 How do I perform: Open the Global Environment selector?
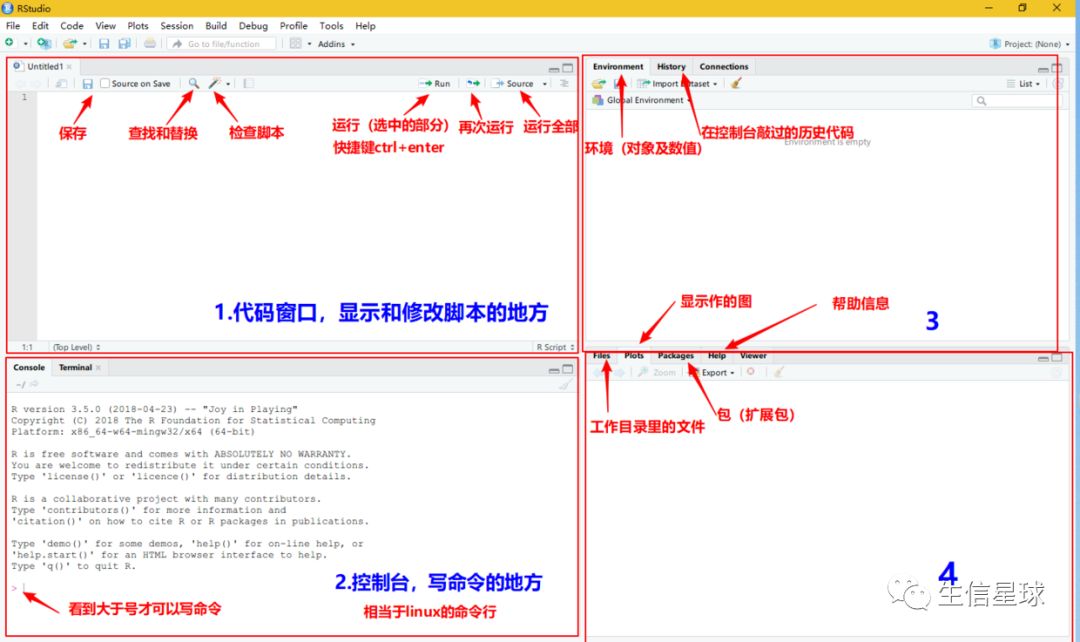[x=642, y=100]
